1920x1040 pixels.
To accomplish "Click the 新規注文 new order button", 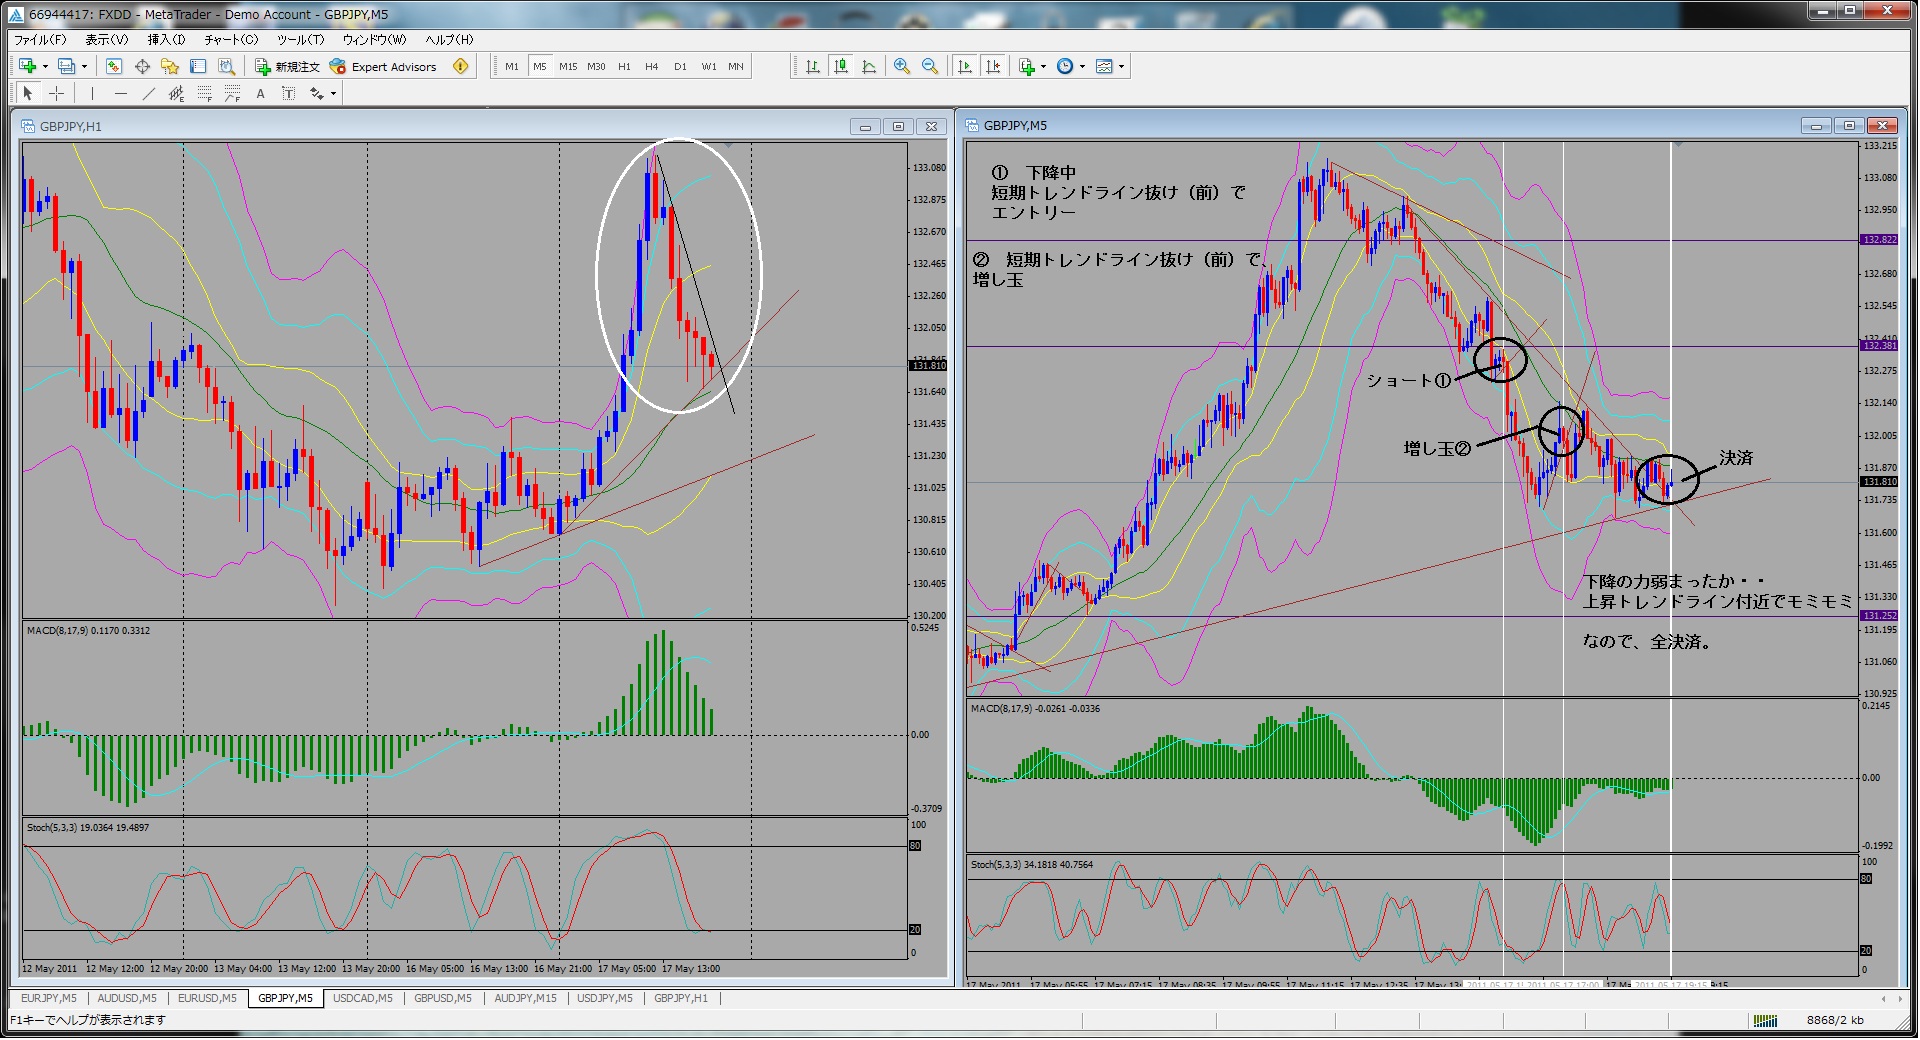I will 287,66.
